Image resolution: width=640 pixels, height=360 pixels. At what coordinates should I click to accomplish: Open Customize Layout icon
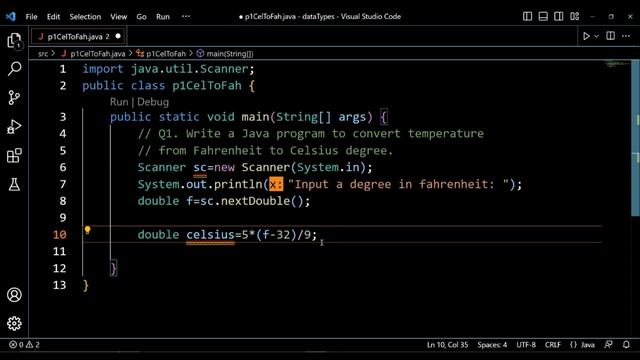(575, 16)
